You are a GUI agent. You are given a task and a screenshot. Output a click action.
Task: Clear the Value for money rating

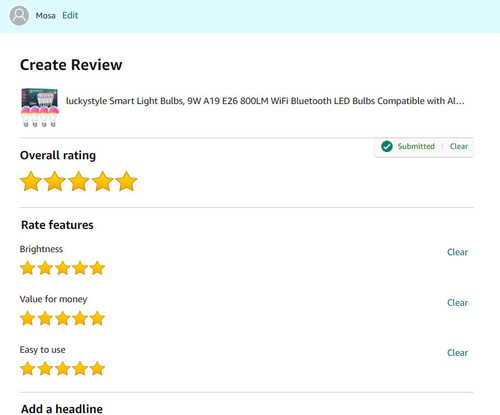(x=457, y=303)
